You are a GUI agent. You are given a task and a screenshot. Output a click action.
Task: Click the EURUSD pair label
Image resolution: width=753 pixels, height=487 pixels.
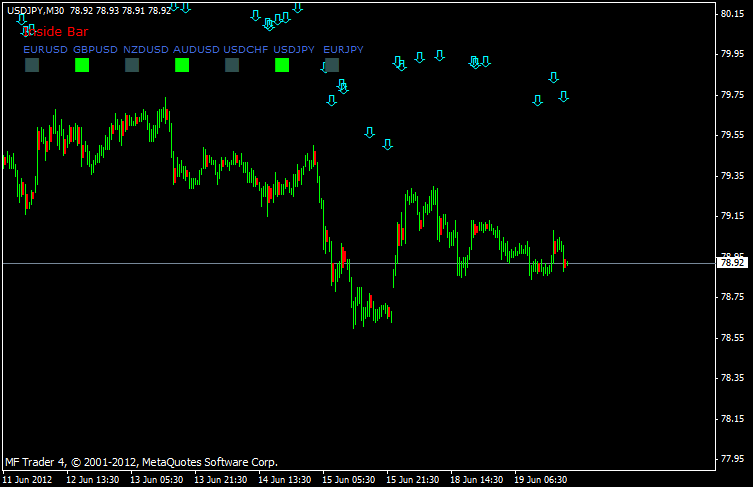tap(46, 49)
